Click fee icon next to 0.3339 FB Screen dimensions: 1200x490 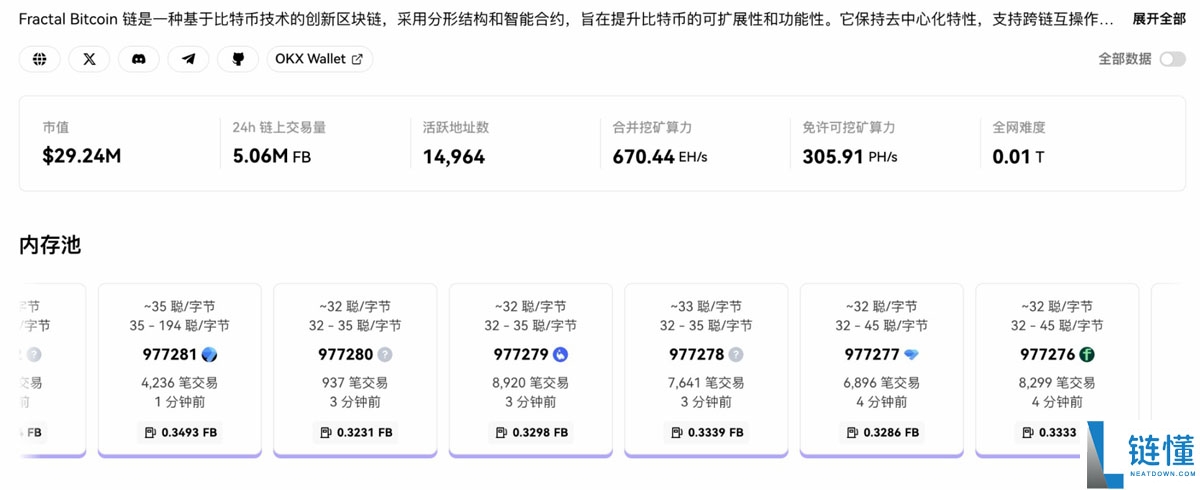pos(677,433)
